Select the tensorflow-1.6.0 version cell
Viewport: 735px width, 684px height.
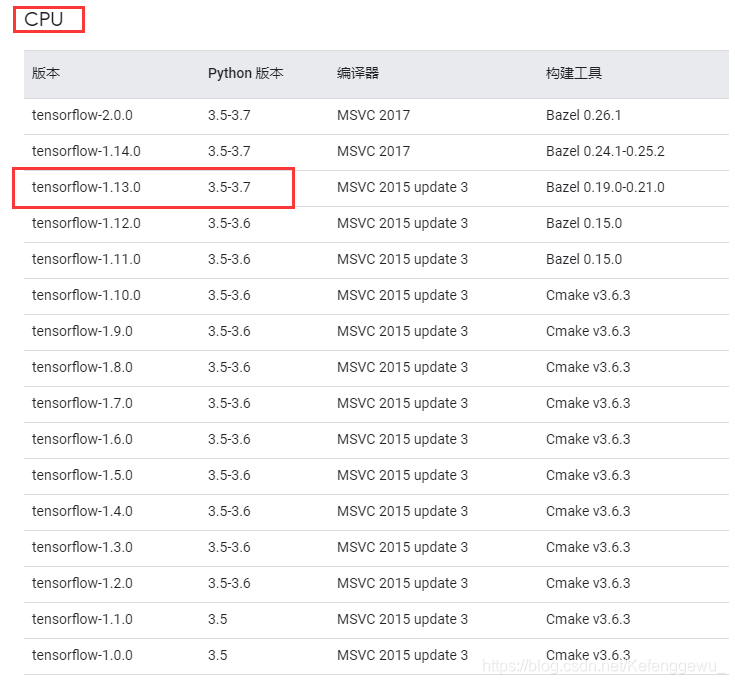[x=82, y=439]
